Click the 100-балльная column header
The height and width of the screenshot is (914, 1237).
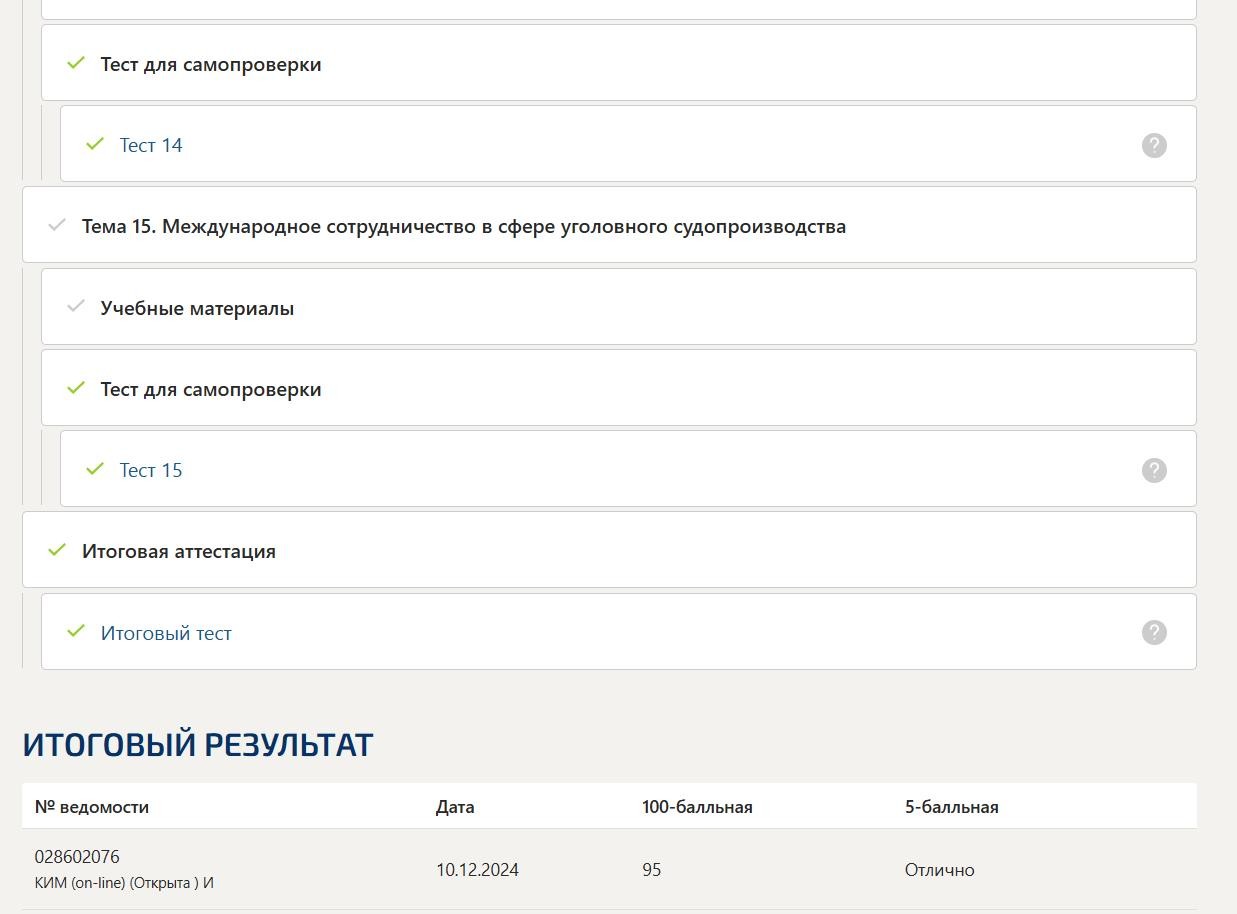click(697, 807)
